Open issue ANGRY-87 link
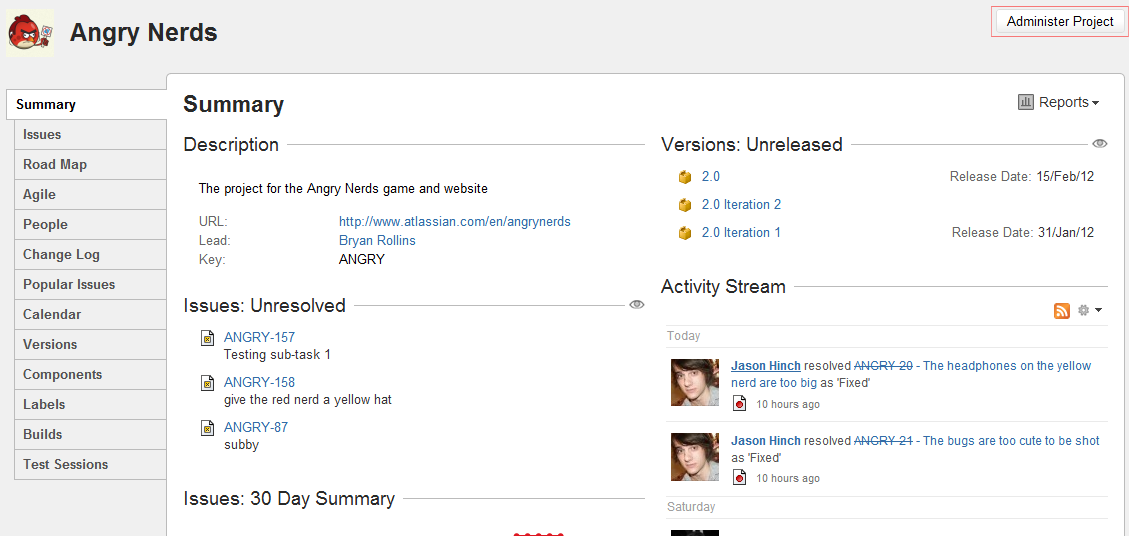The image size is (1129, 536). coord(256,427)
